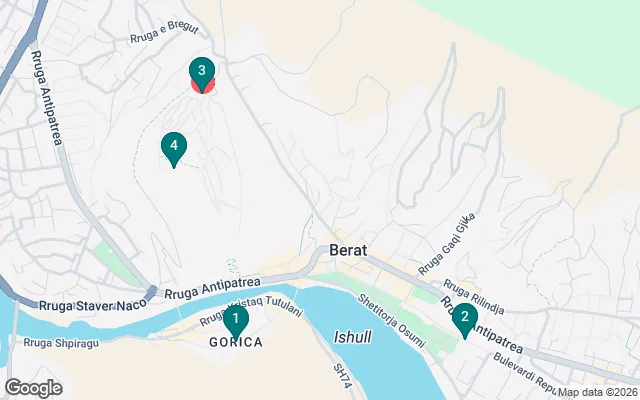Click the SH74 road label
640x400 pixels.
pyautogui.click(x=342, y=376)
